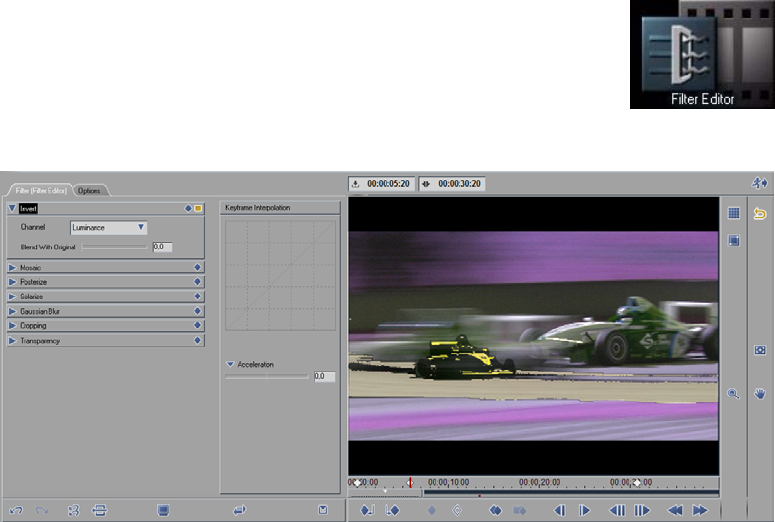Switch to the Options tab
Screen dimensions: 775x522
(89, 190)
